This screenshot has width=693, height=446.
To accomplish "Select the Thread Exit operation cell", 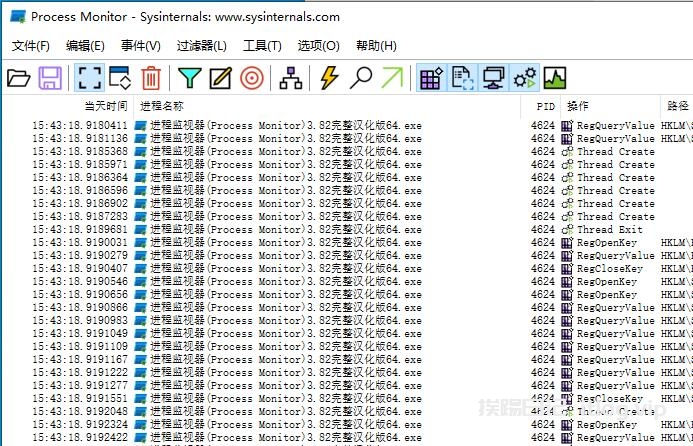I will [x=609, y=229].
